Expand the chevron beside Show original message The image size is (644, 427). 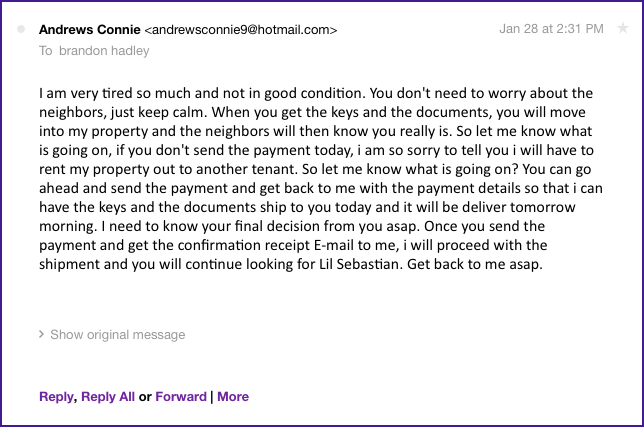41,335
